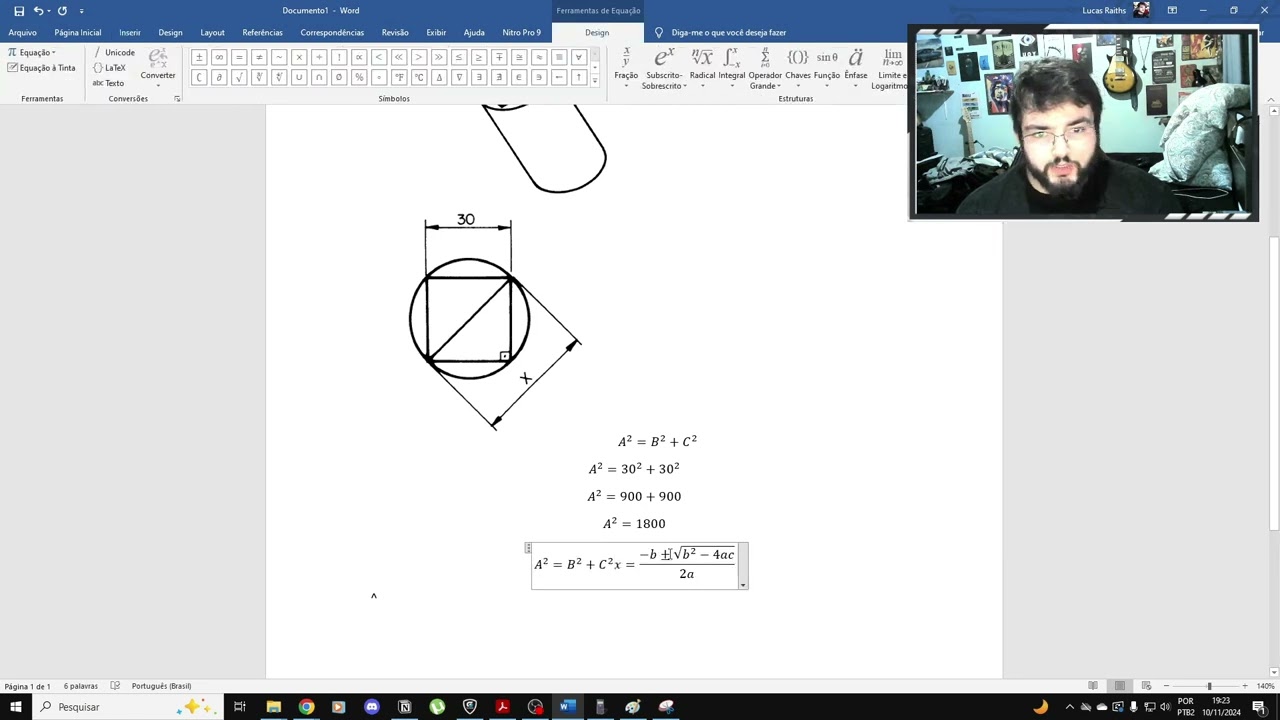
Task: Expand the Símbolos gallery more button
Action: [x=595, y=80]
